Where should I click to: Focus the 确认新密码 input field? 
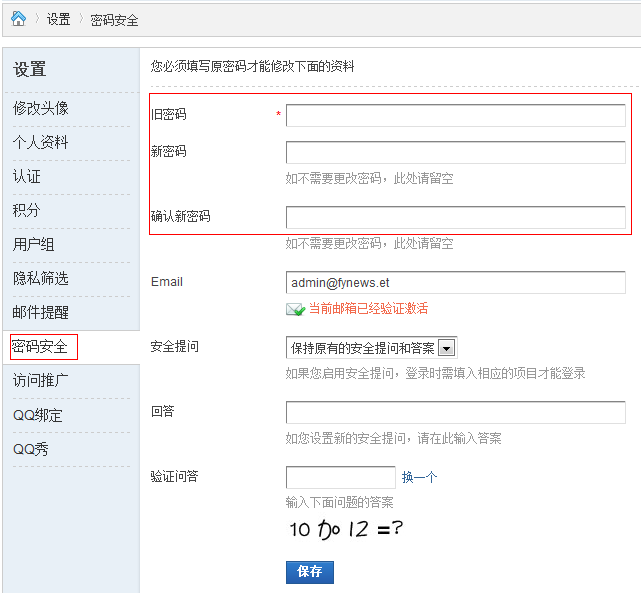pos(455,217)
